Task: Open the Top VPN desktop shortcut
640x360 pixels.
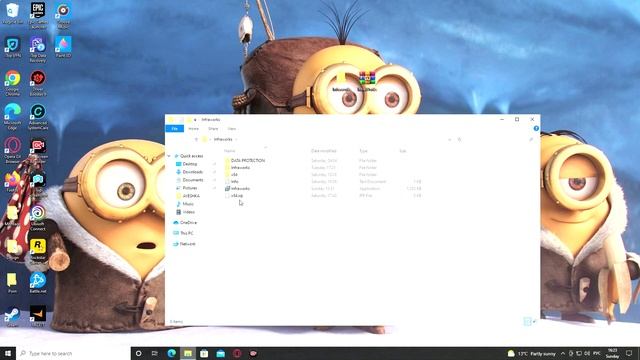Action: coord(13,47)
